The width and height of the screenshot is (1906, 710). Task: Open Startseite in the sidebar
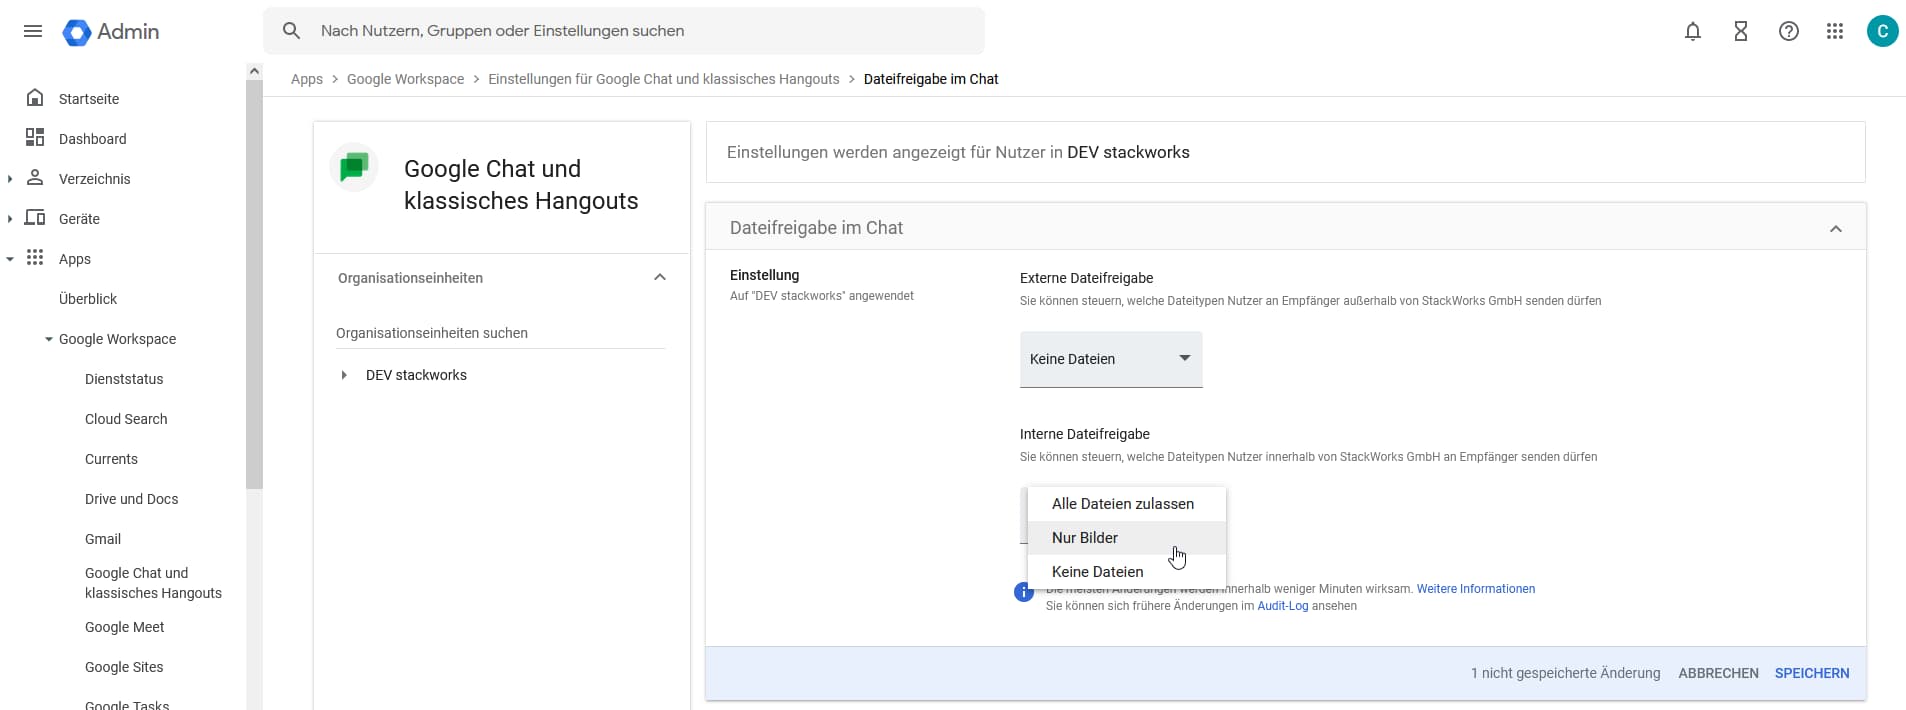click(89, 99)
